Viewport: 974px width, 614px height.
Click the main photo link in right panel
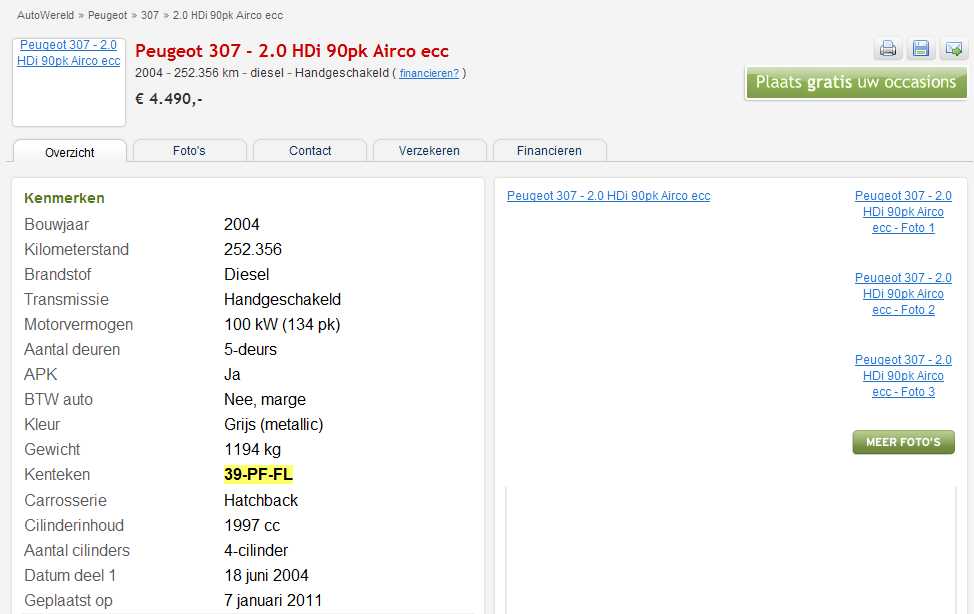[x=608, y=196]
